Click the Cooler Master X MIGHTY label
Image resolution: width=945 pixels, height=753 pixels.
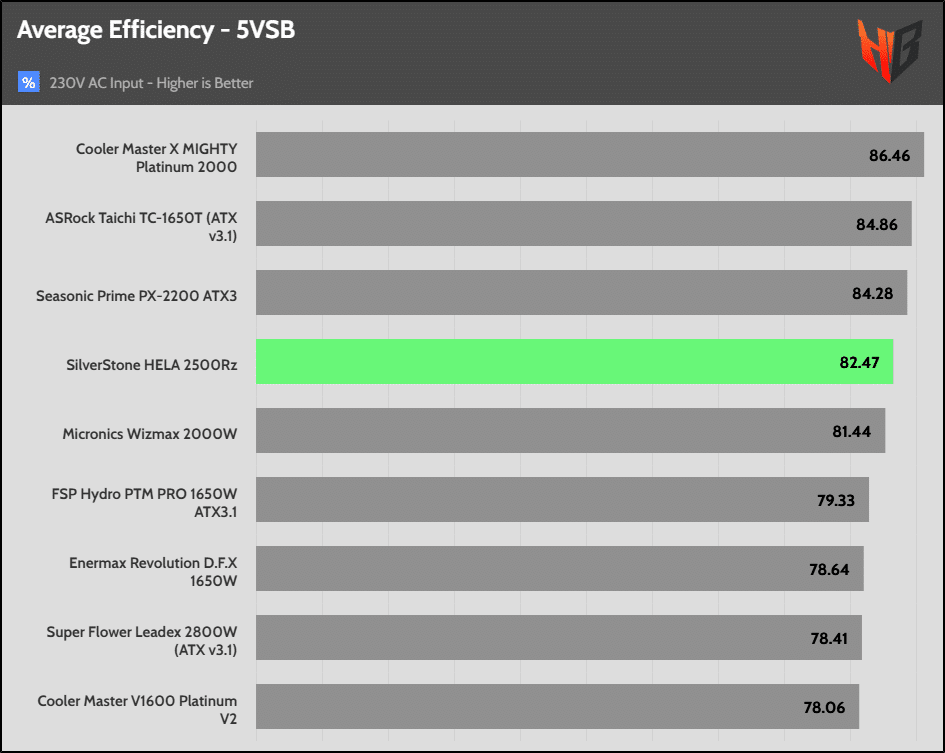point(156,158)
